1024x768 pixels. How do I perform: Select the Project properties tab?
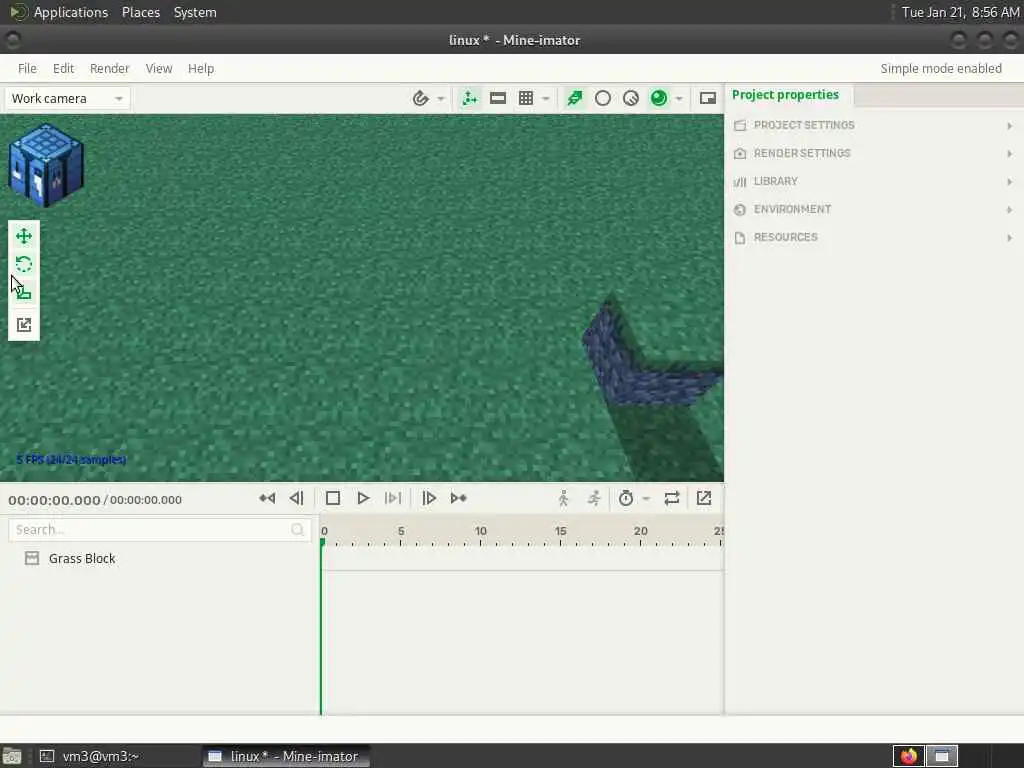[x=786, y=95]
